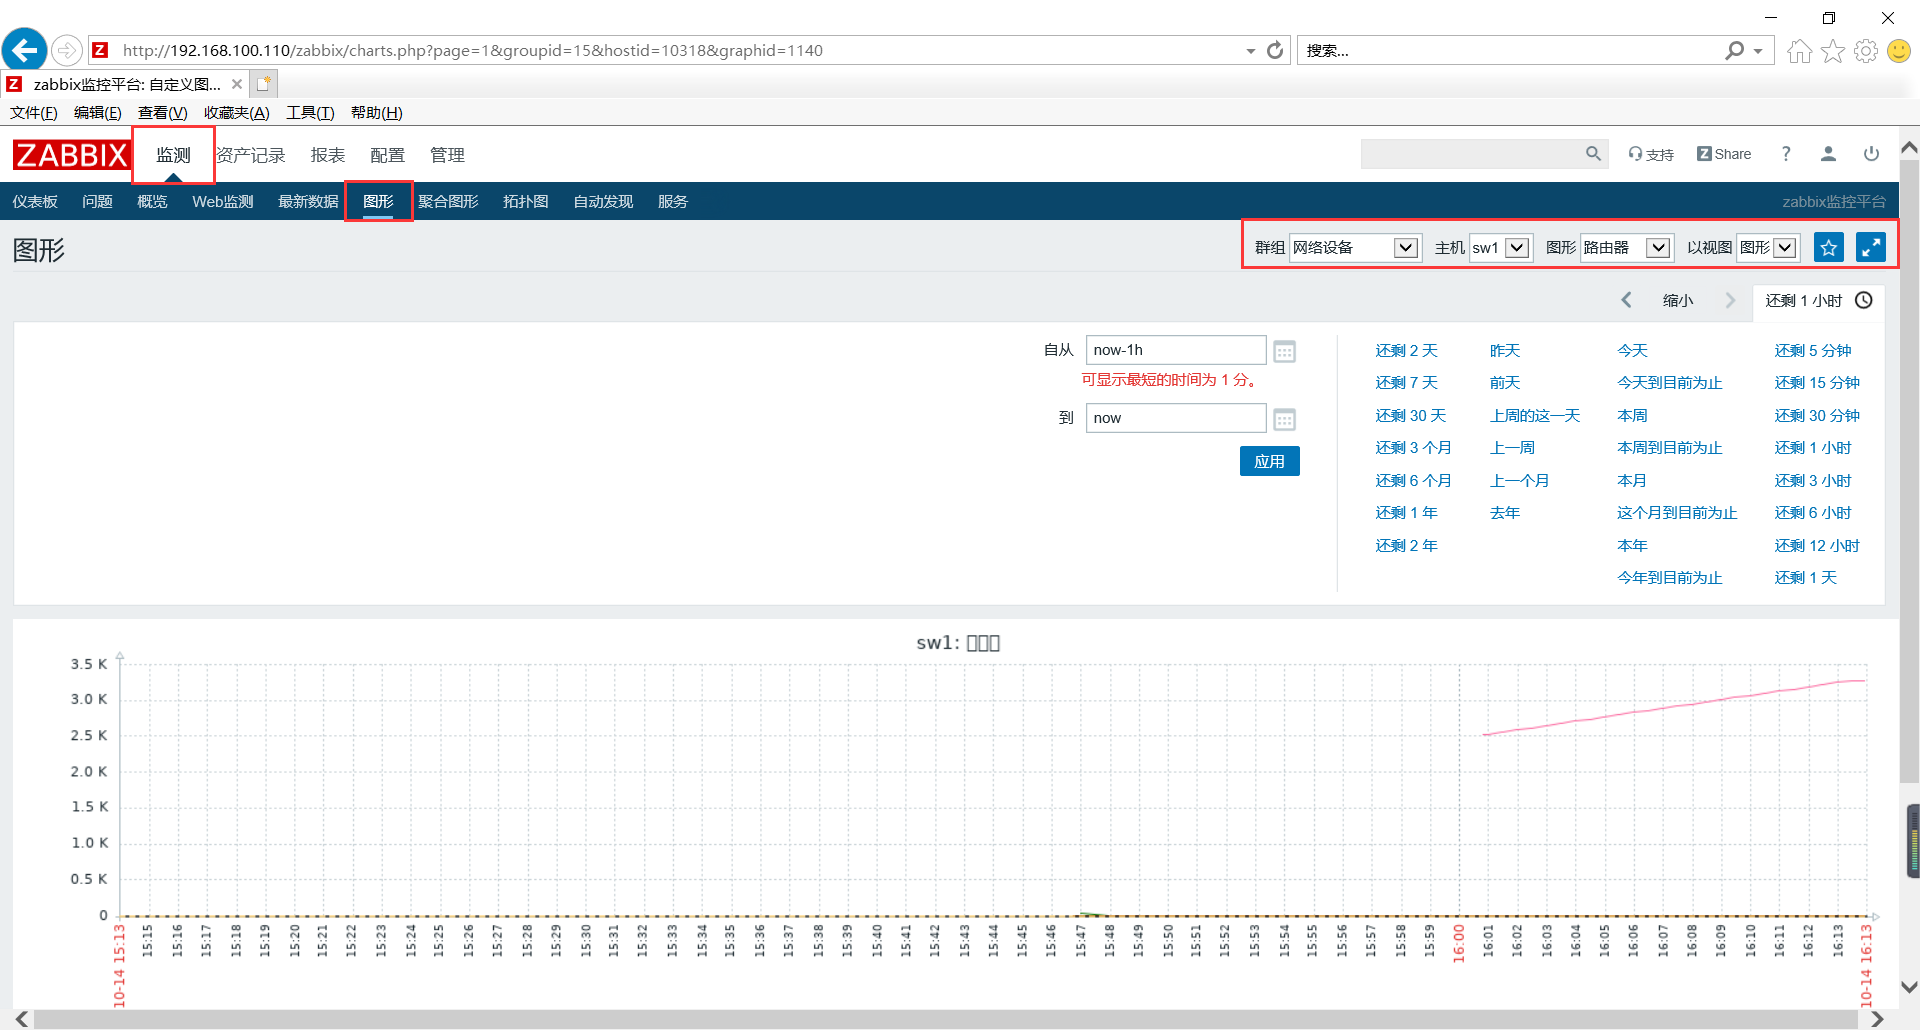Click the 到 to input field
Image resolution: width=1920 pixels, height=1030 pixels.
(x=1176, y=418)
